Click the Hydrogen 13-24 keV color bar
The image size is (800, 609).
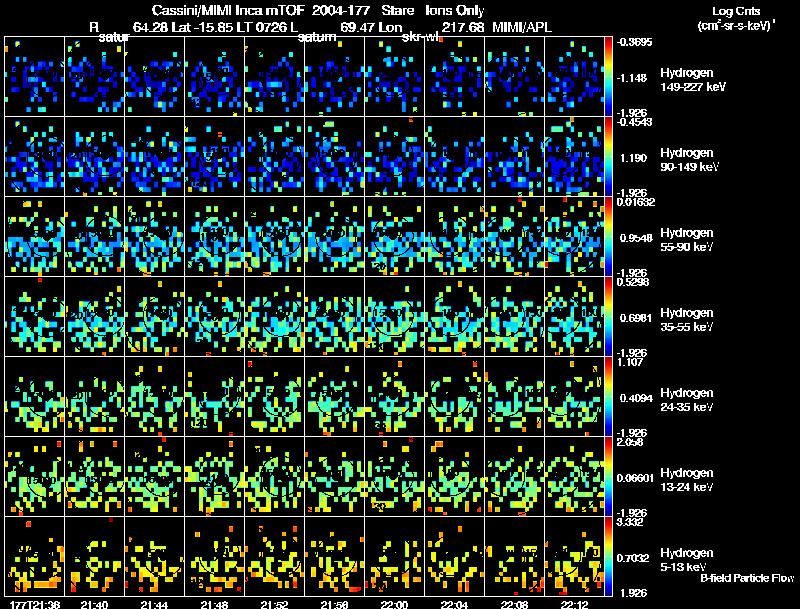(x=608, y=476)
